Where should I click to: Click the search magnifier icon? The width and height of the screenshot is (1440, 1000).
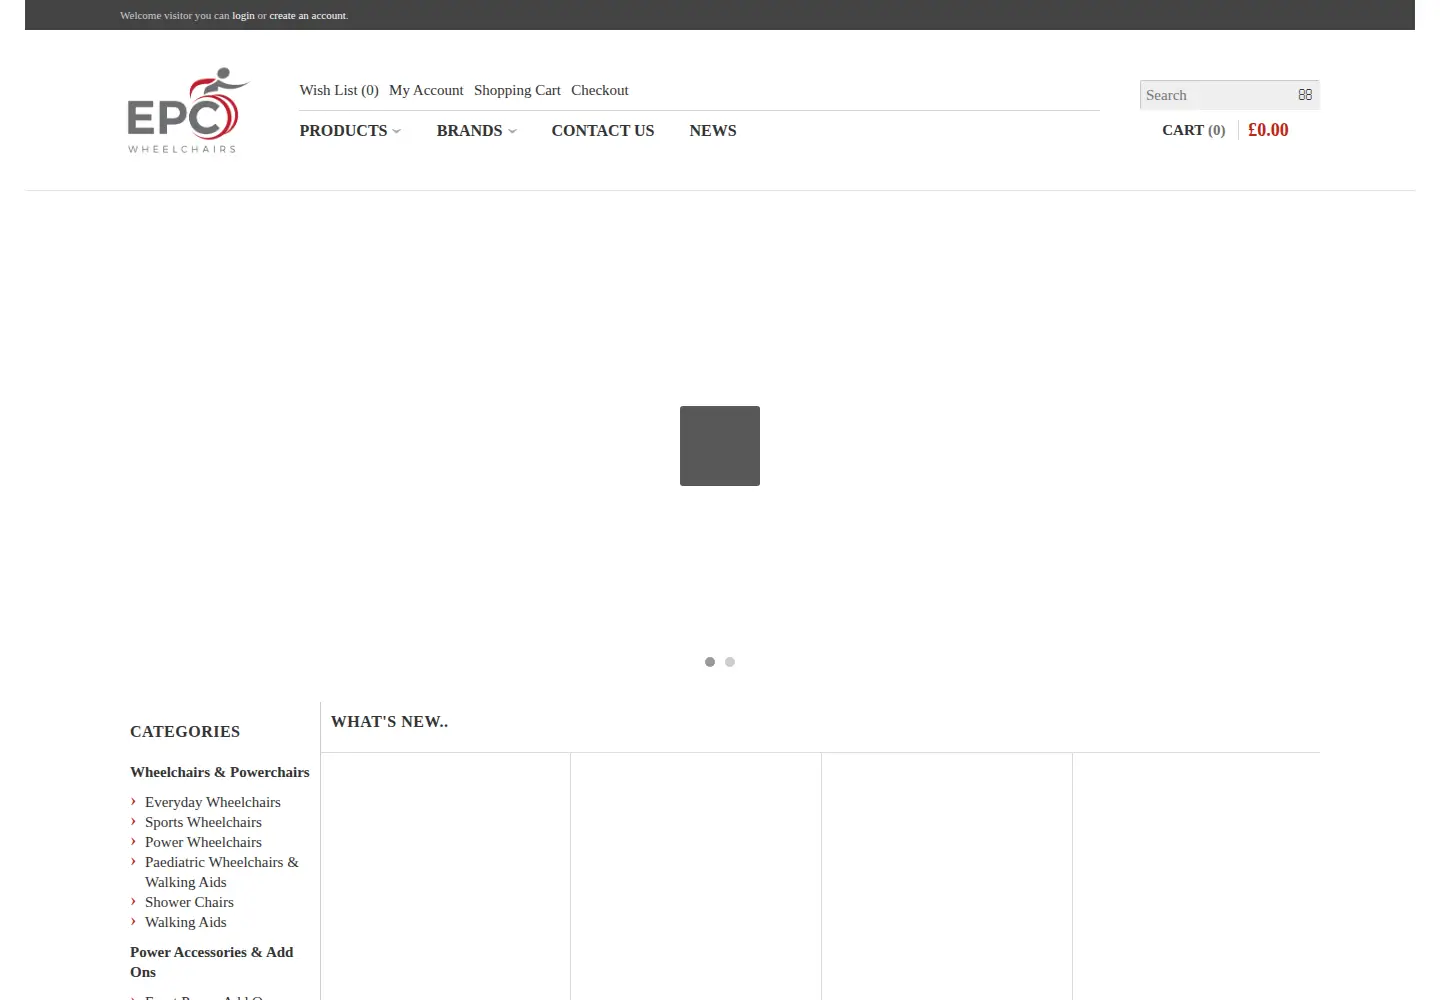1305,95
